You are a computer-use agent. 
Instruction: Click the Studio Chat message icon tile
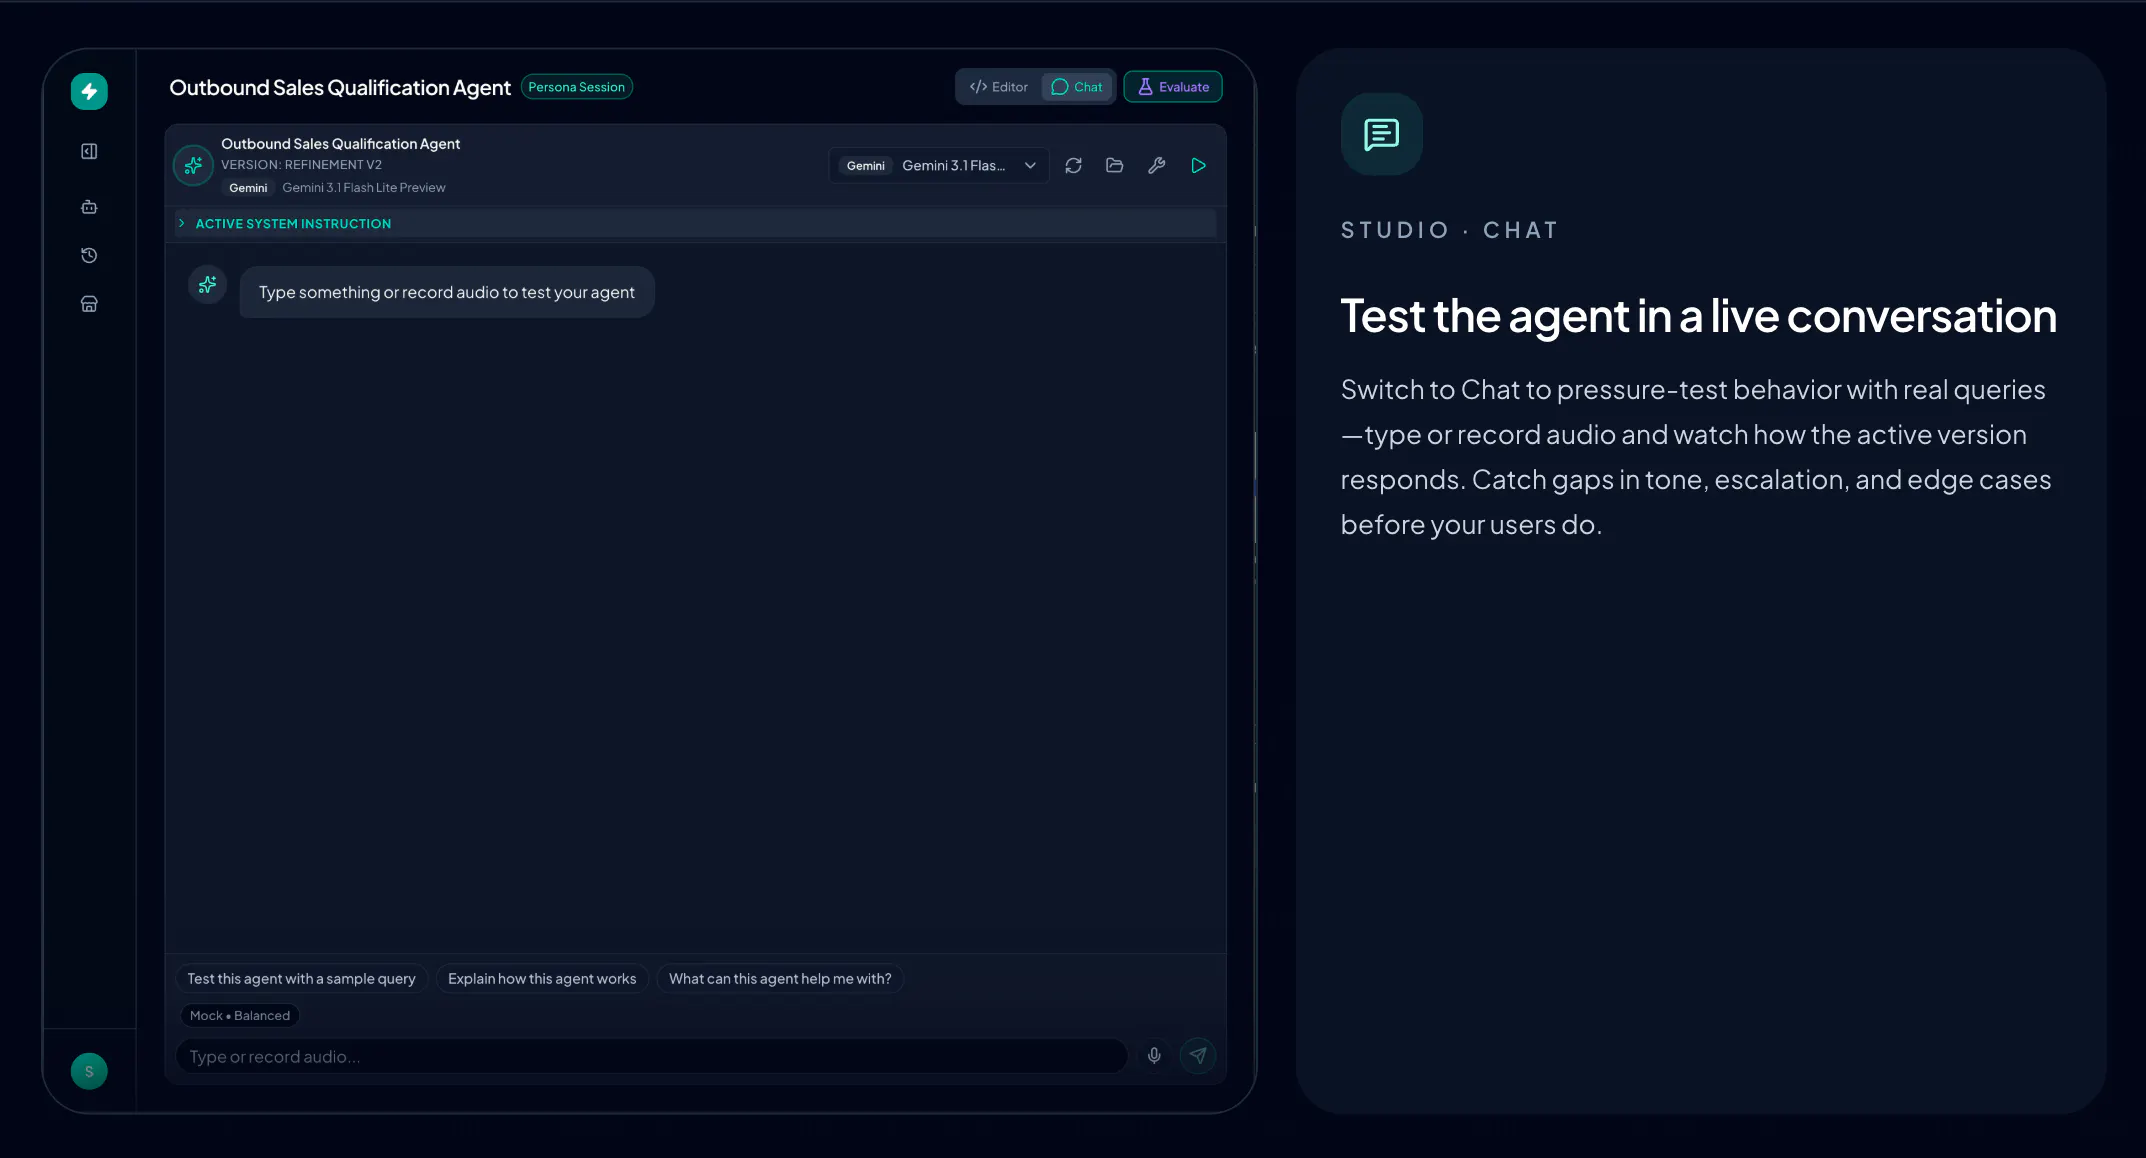point(1381,134)
